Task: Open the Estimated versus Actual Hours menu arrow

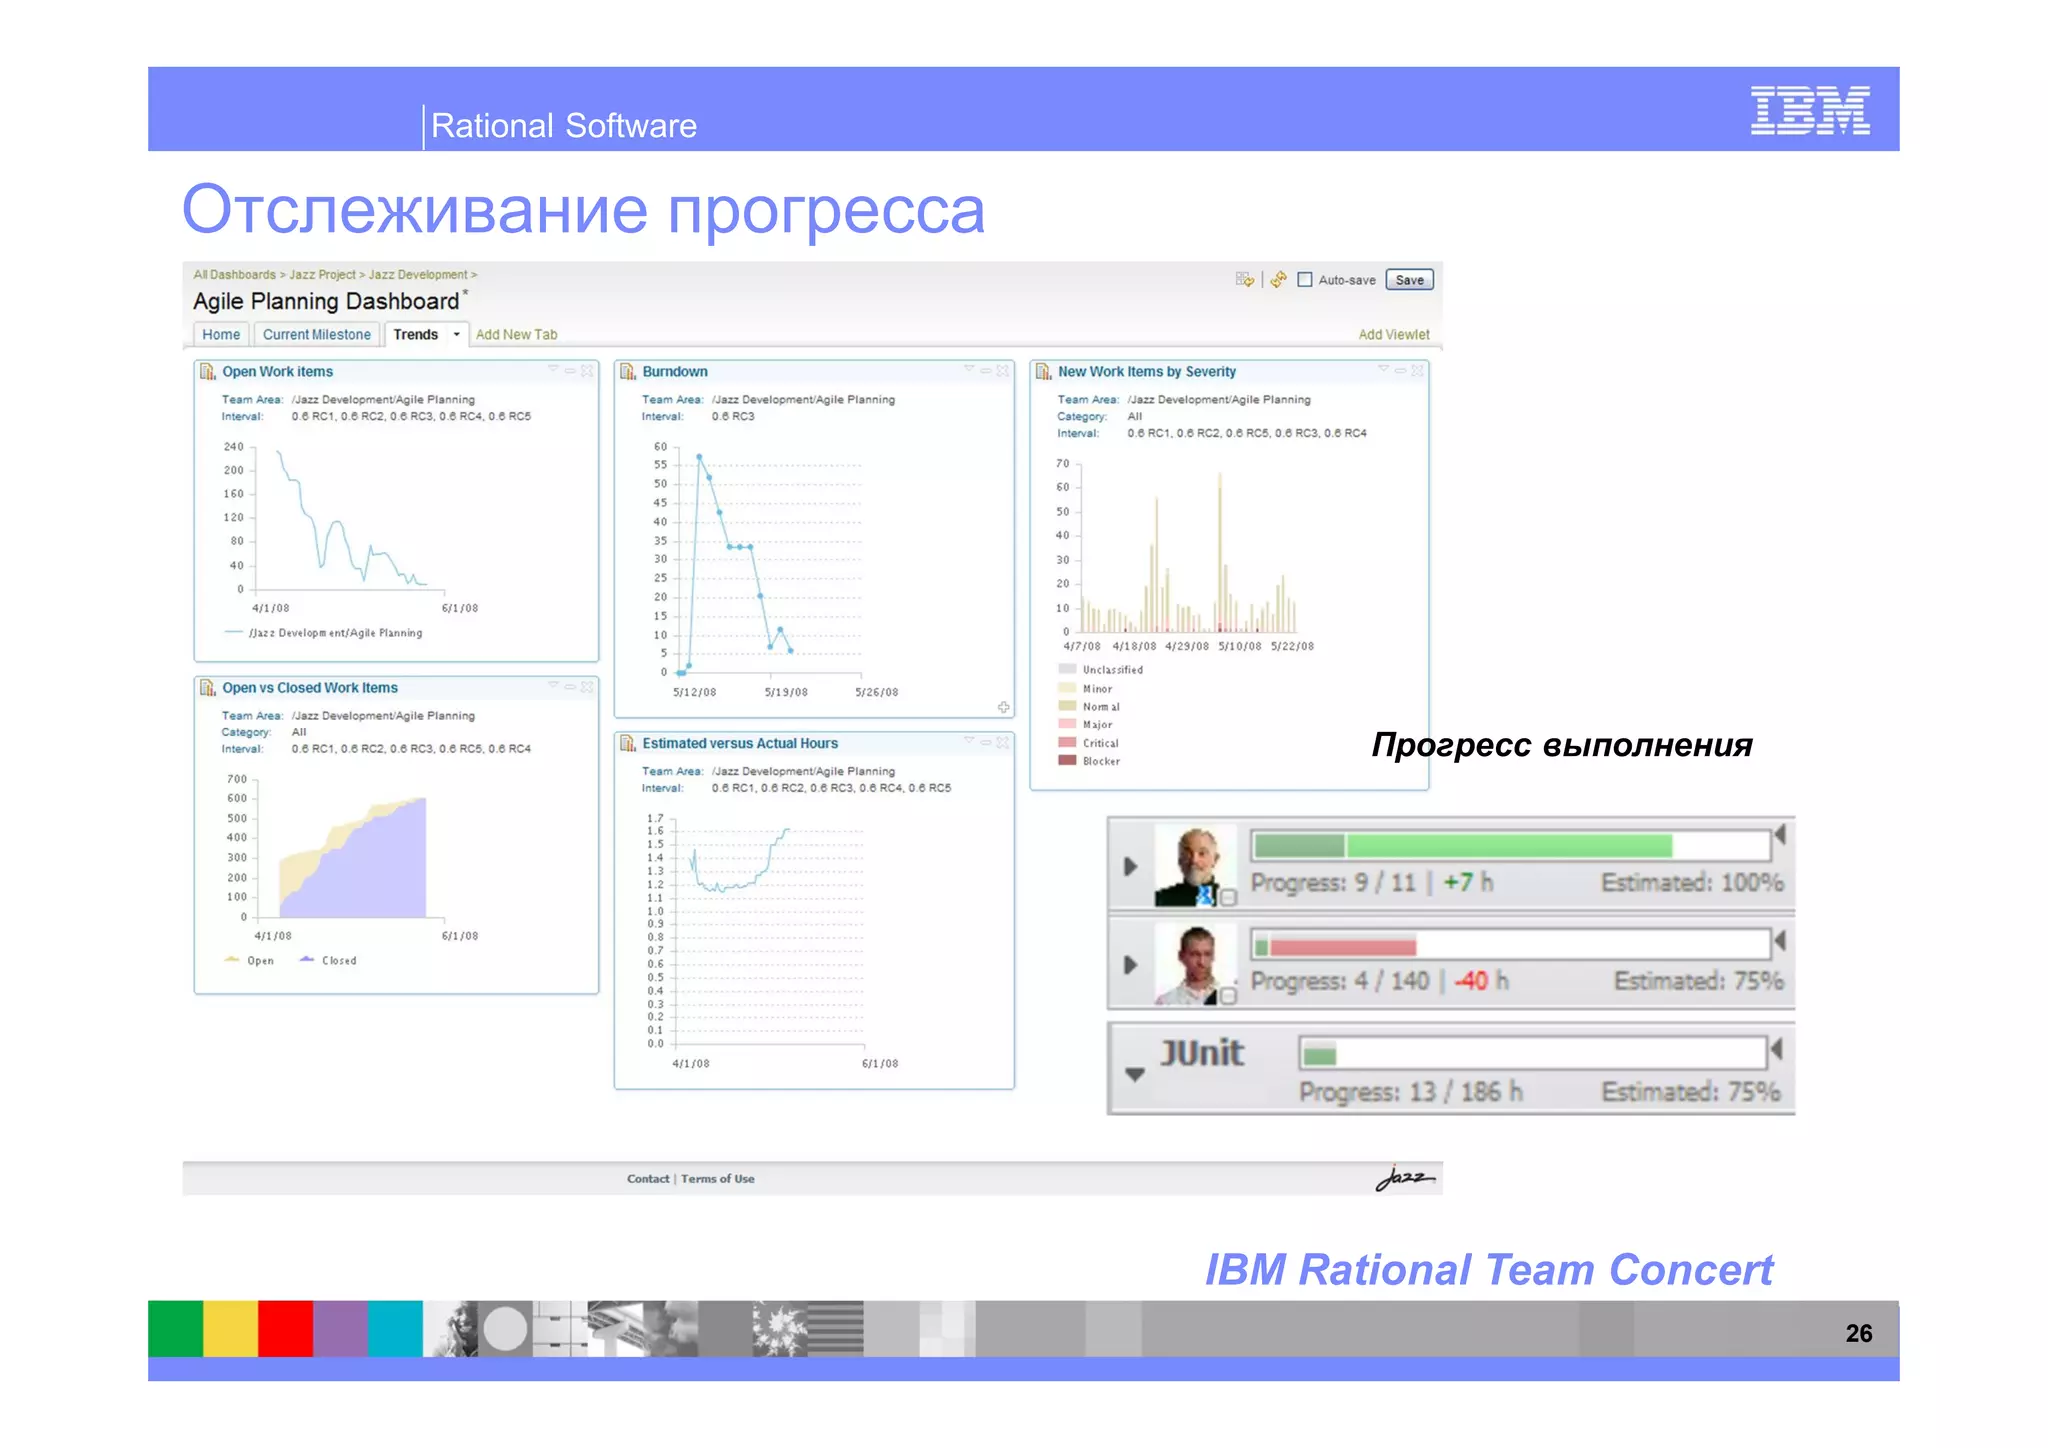Action: (x=969, y=741)
